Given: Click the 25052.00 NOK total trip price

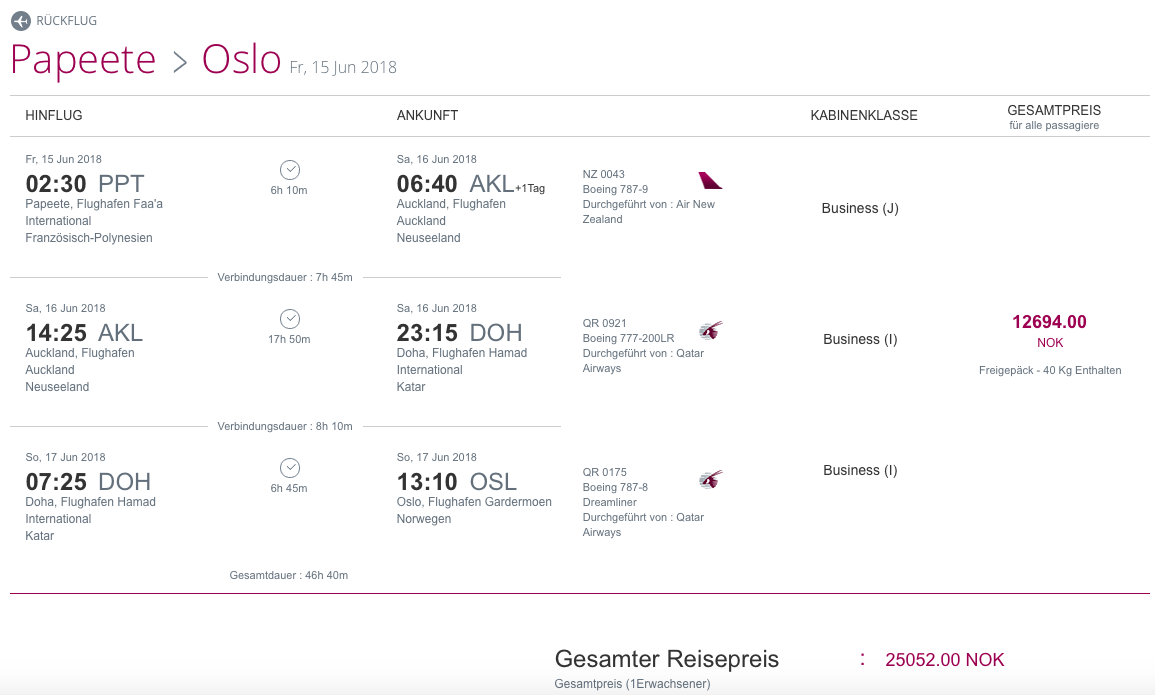Looking at the screenshot, I should (944, 660).
